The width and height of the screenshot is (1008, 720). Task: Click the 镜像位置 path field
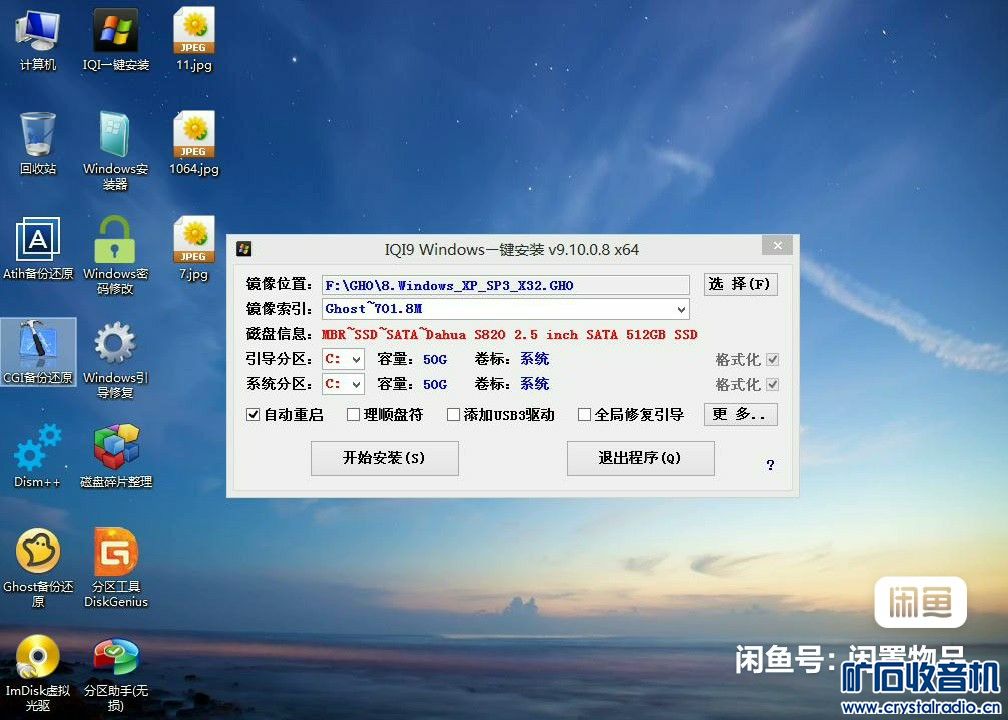pos(505,285)
